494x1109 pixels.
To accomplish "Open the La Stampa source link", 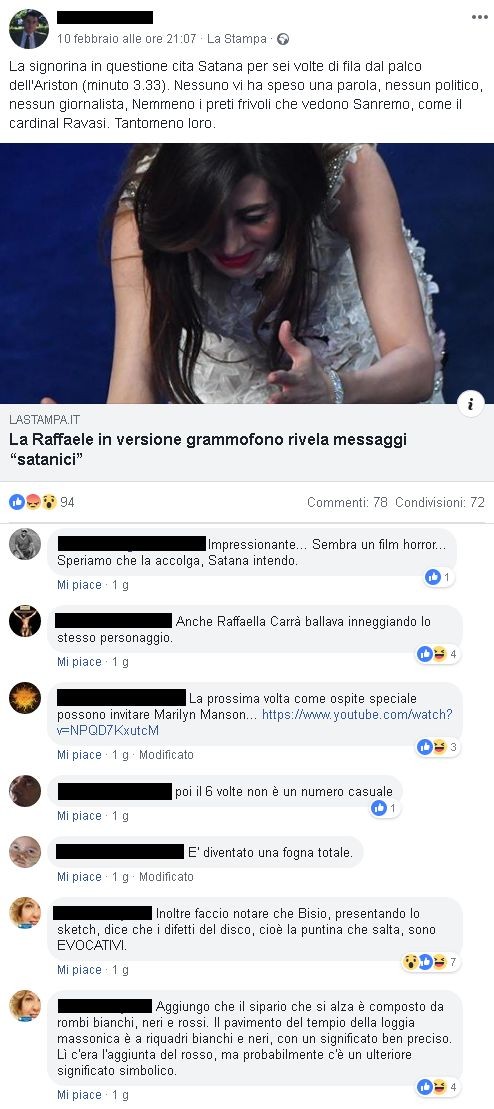I will coord(236,39).
